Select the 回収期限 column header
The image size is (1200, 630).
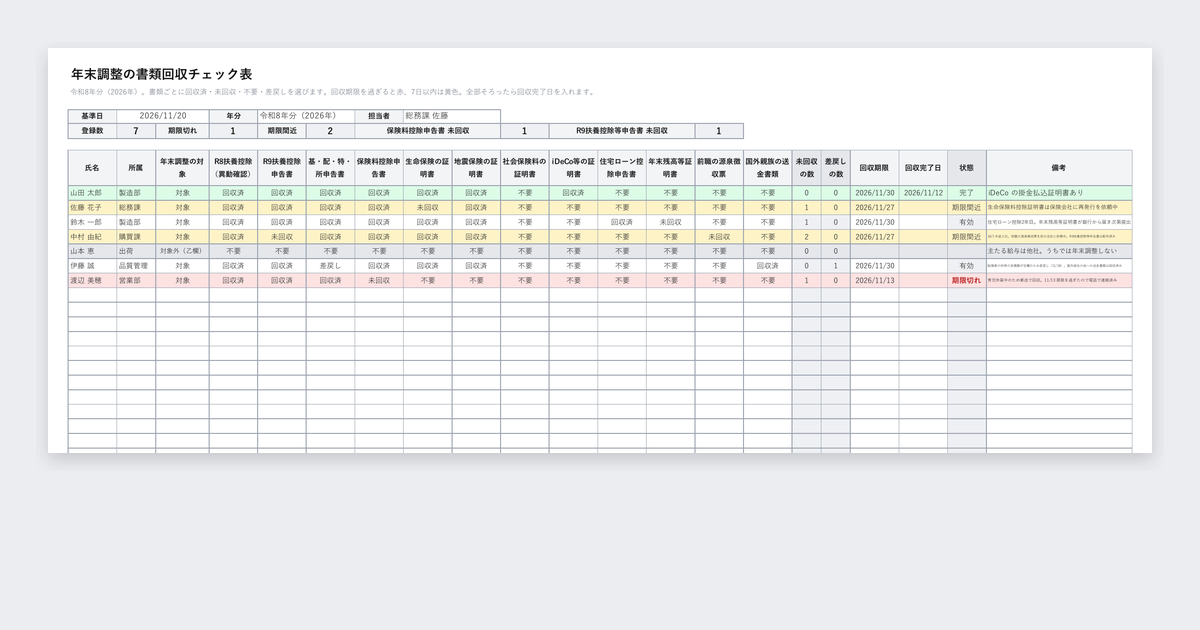click(874, 167)
